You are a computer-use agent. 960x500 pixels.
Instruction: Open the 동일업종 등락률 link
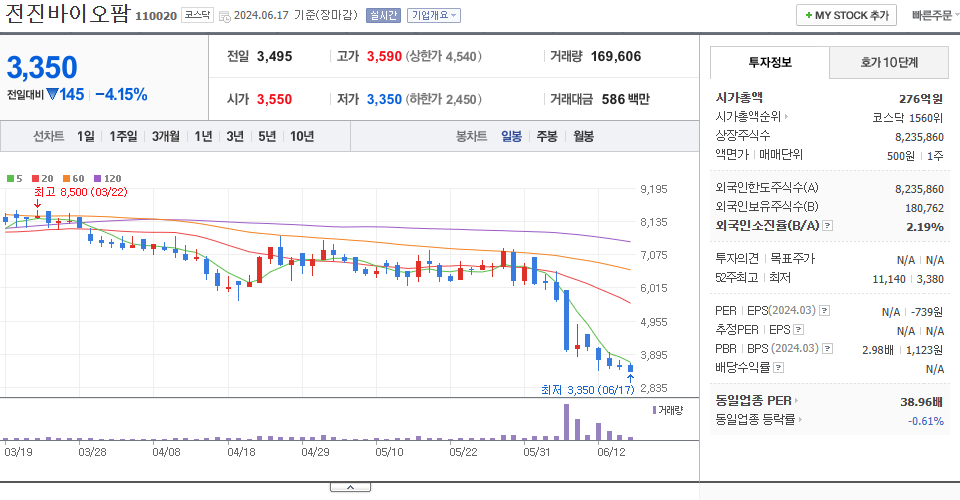pos(755,420)
